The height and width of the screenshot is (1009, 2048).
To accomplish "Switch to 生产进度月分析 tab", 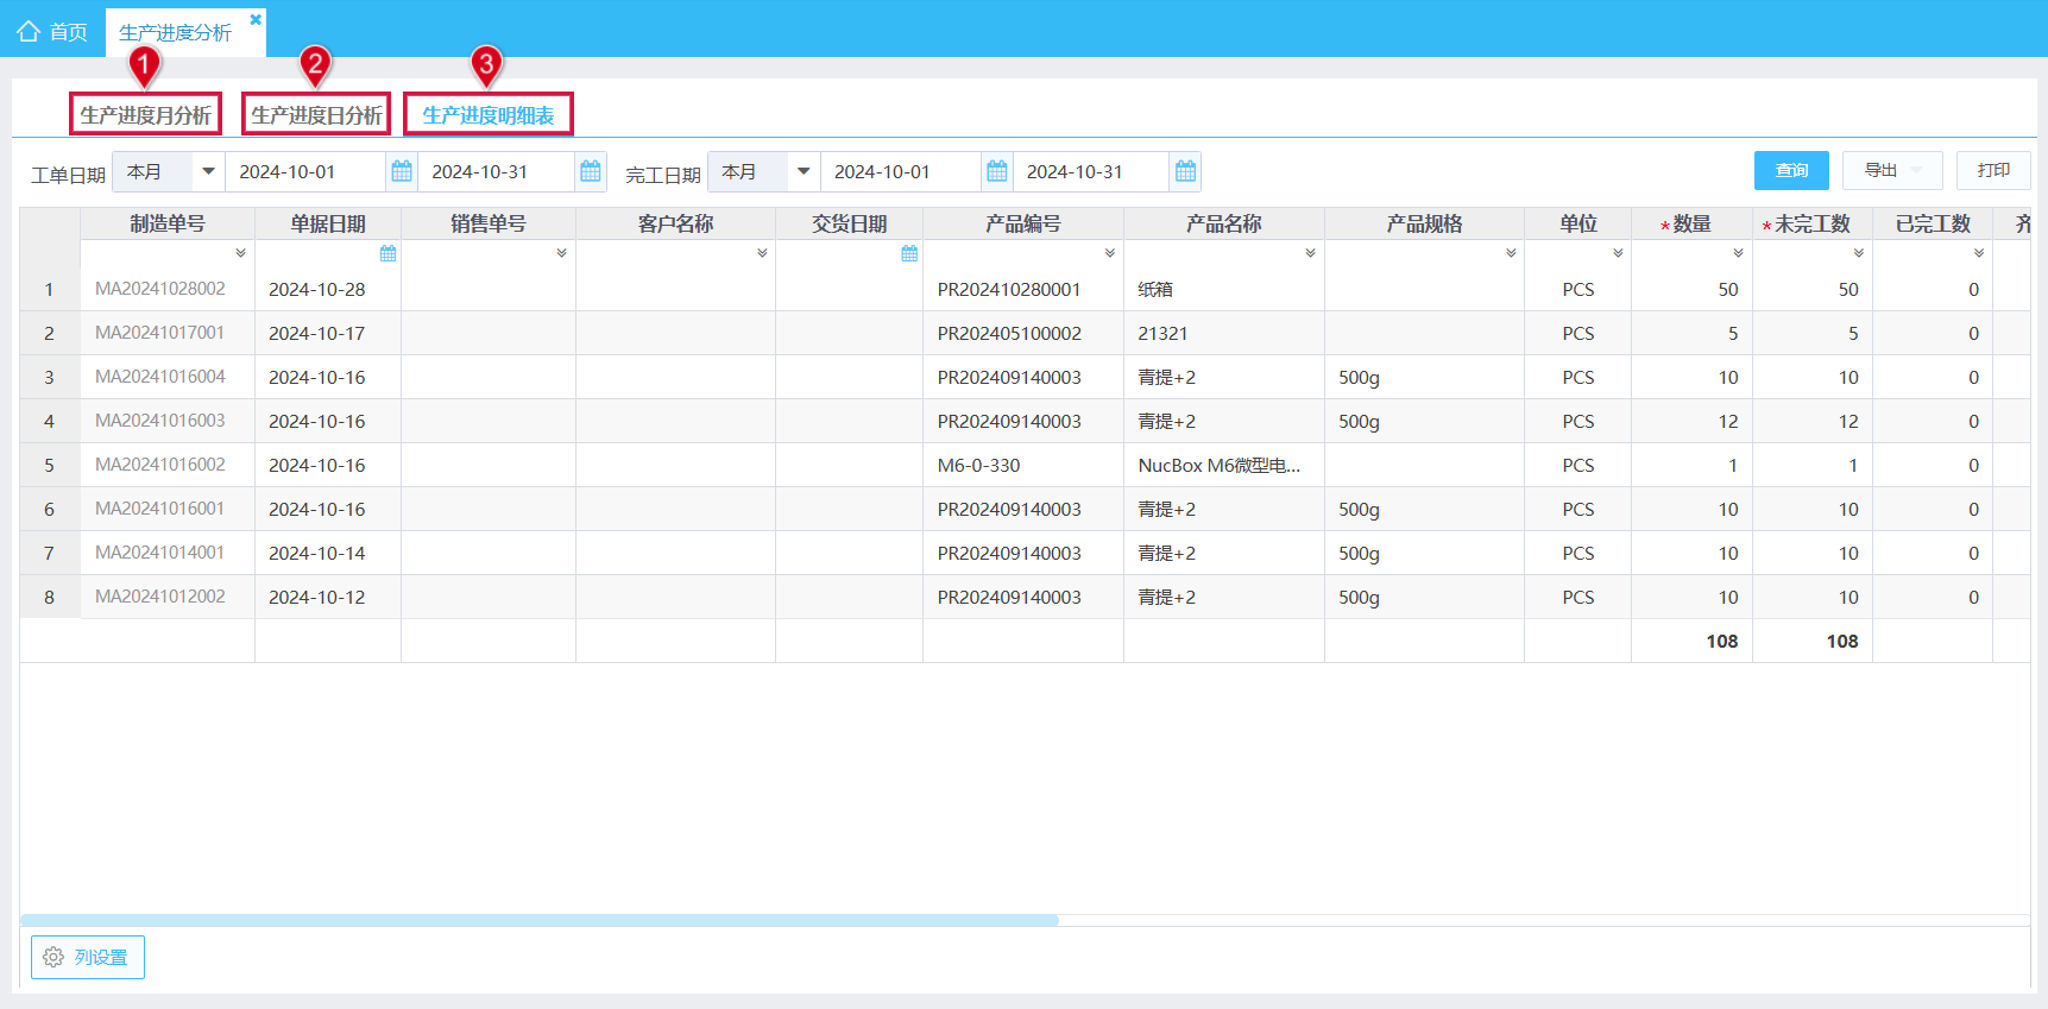I will (x=146, y=115).
